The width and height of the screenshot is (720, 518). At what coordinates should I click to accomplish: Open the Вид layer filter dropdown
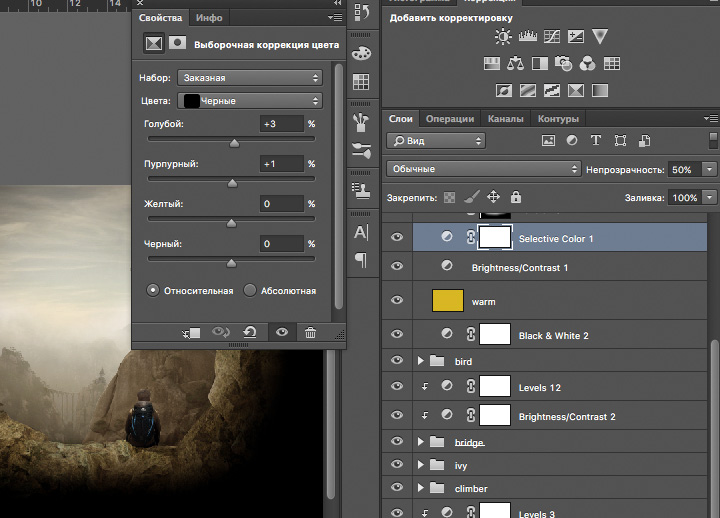436,141
